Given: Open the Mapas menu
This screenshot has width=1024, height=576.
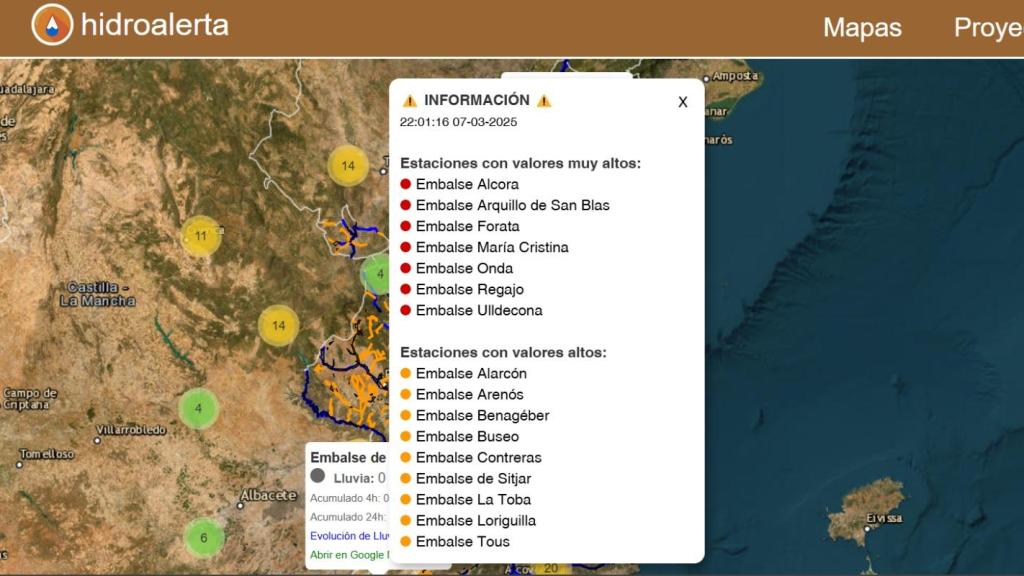Looking at the screenshot, I should 861,28.
